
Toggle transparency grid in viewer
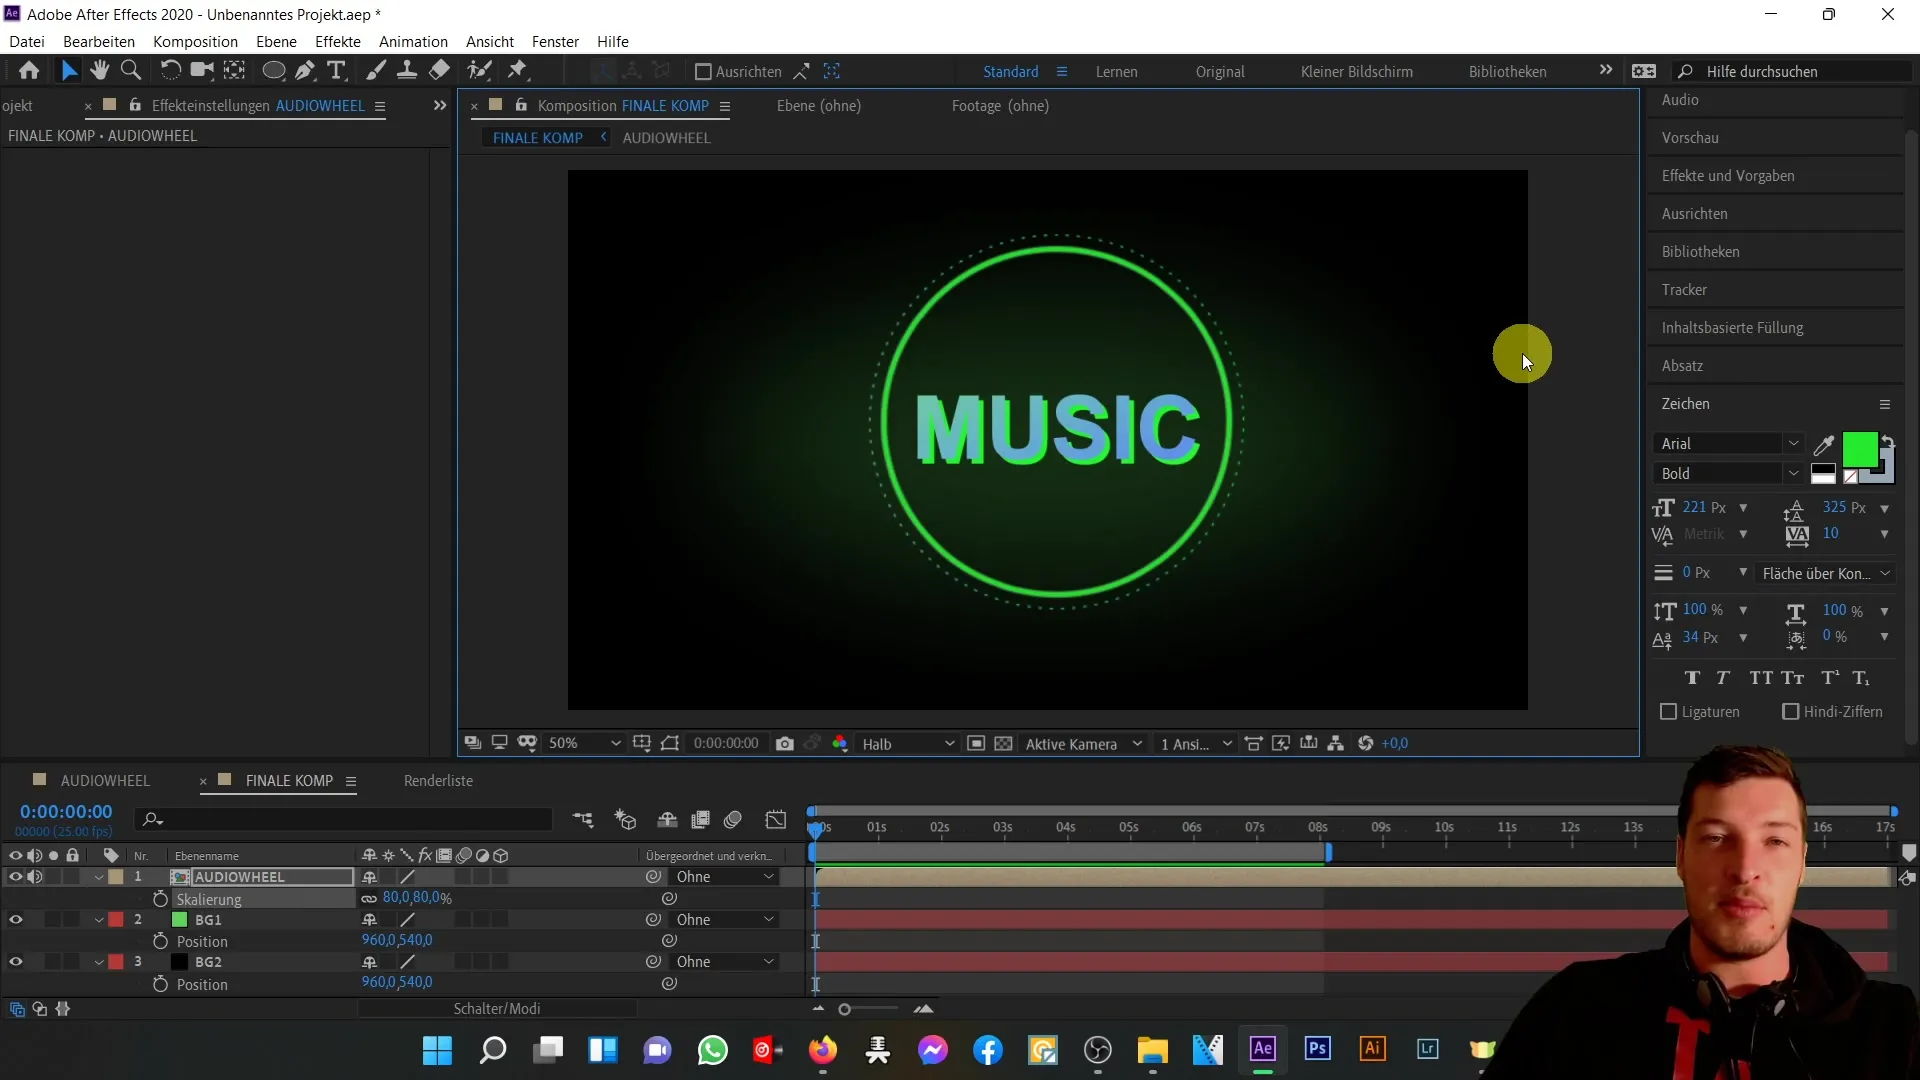[1004, 744]
